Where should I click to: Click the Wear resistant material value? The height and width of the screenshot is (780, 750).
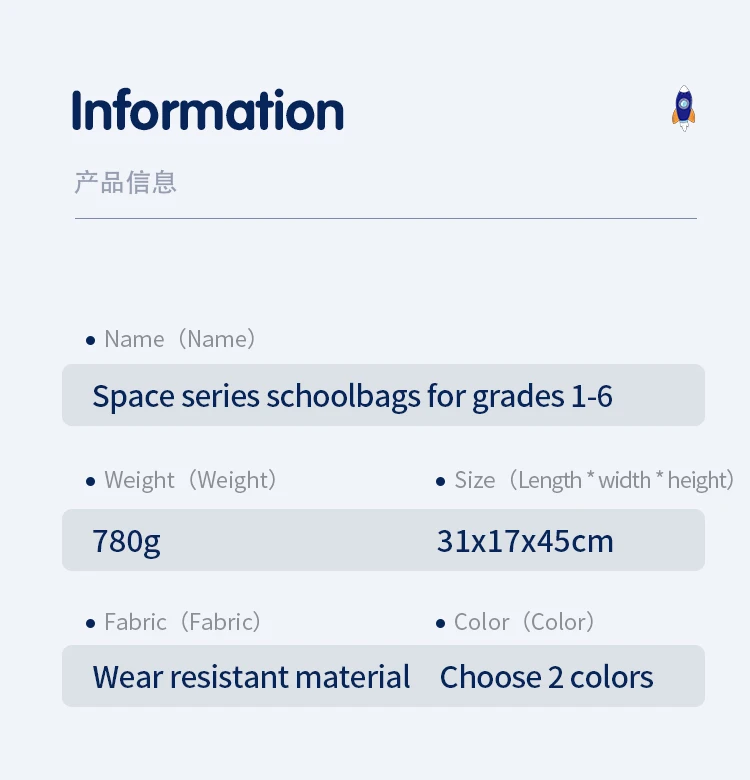[251, 677]
